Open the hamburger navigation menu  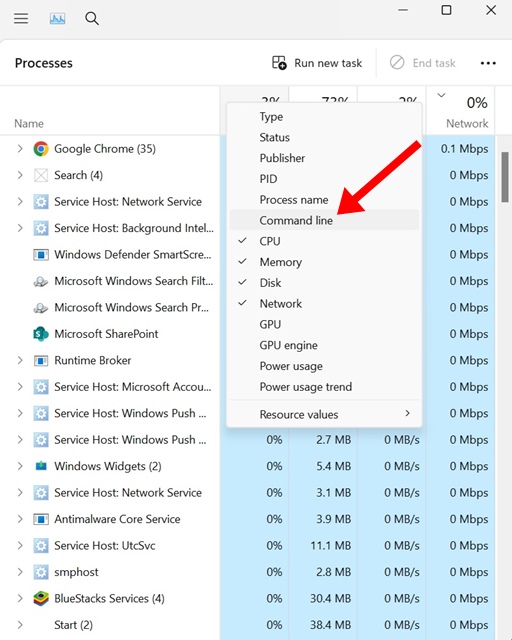[21, 18]
